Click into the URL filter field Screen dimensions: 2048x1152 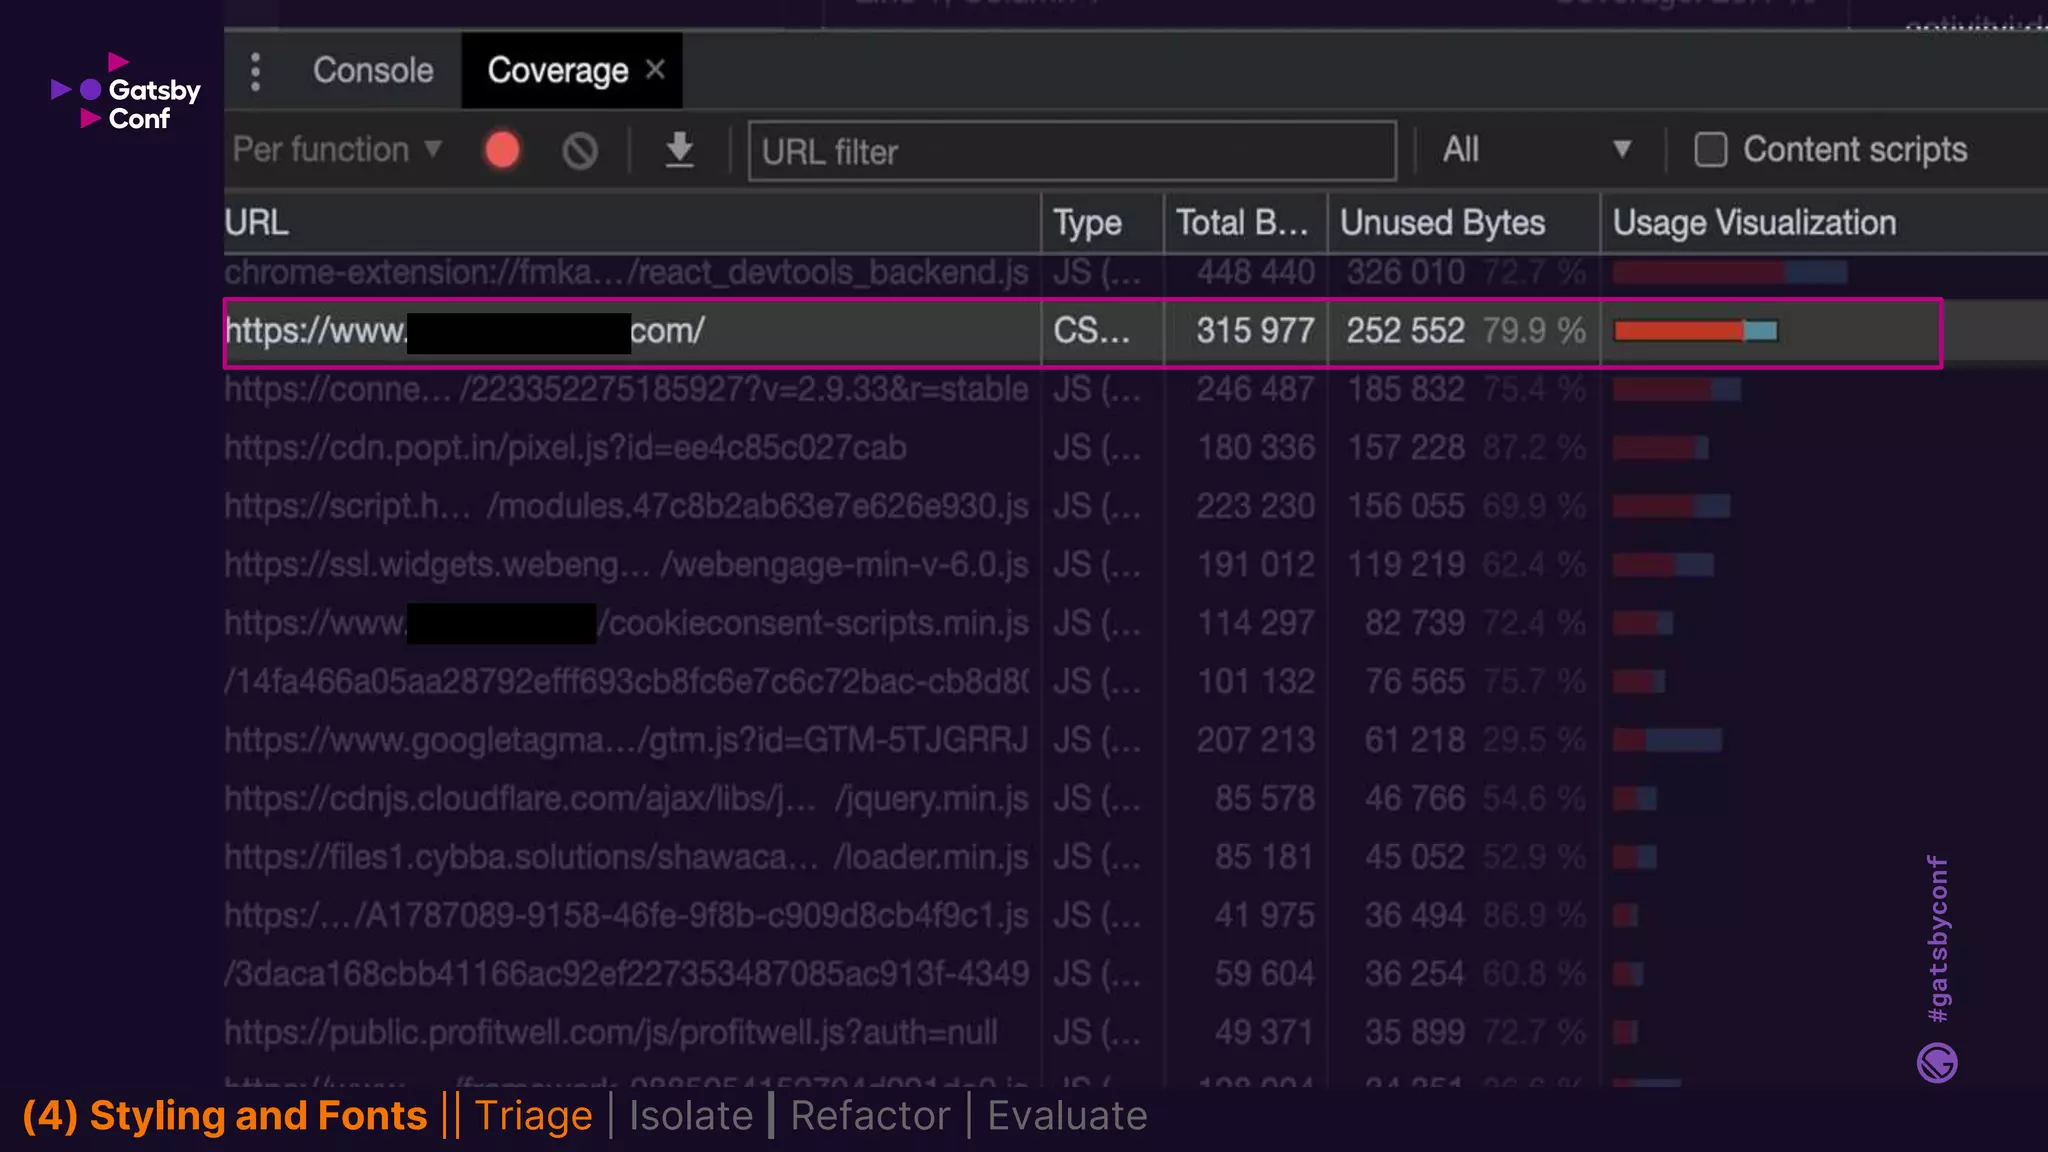[1071, 152]
